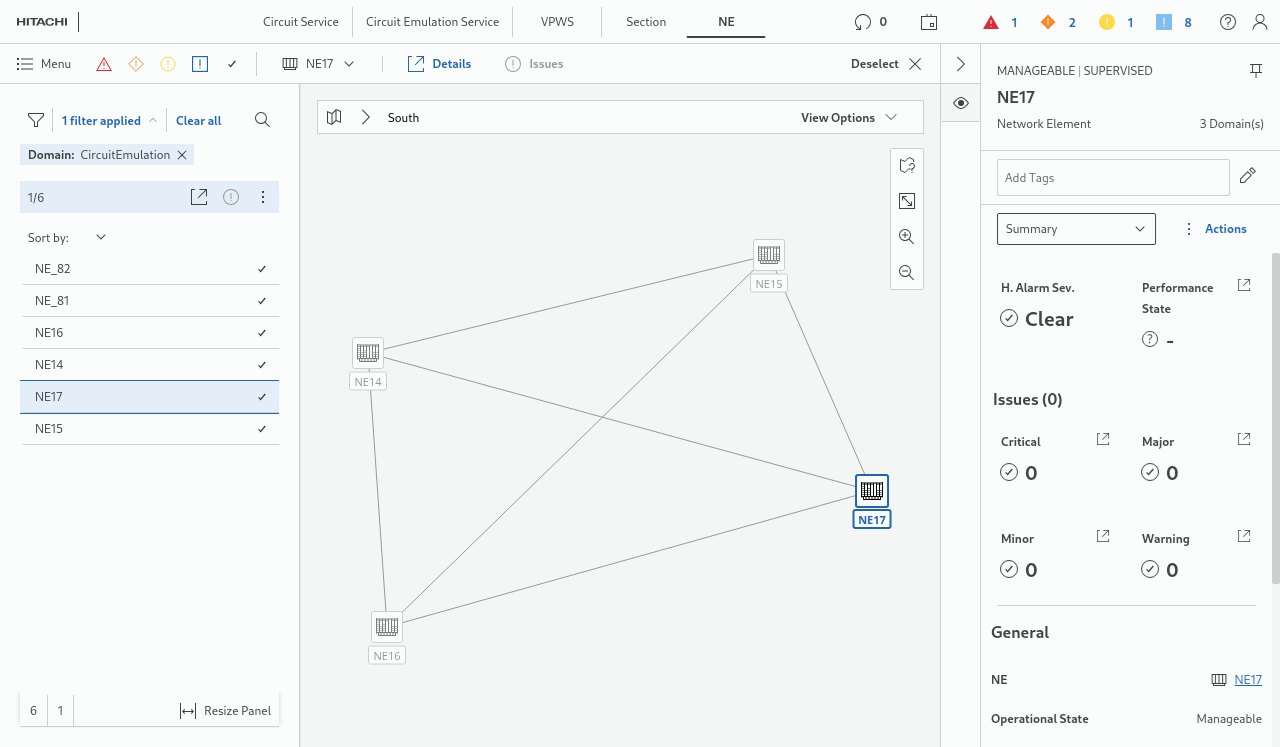Click the map zoom in icon

tap(907, 237)
